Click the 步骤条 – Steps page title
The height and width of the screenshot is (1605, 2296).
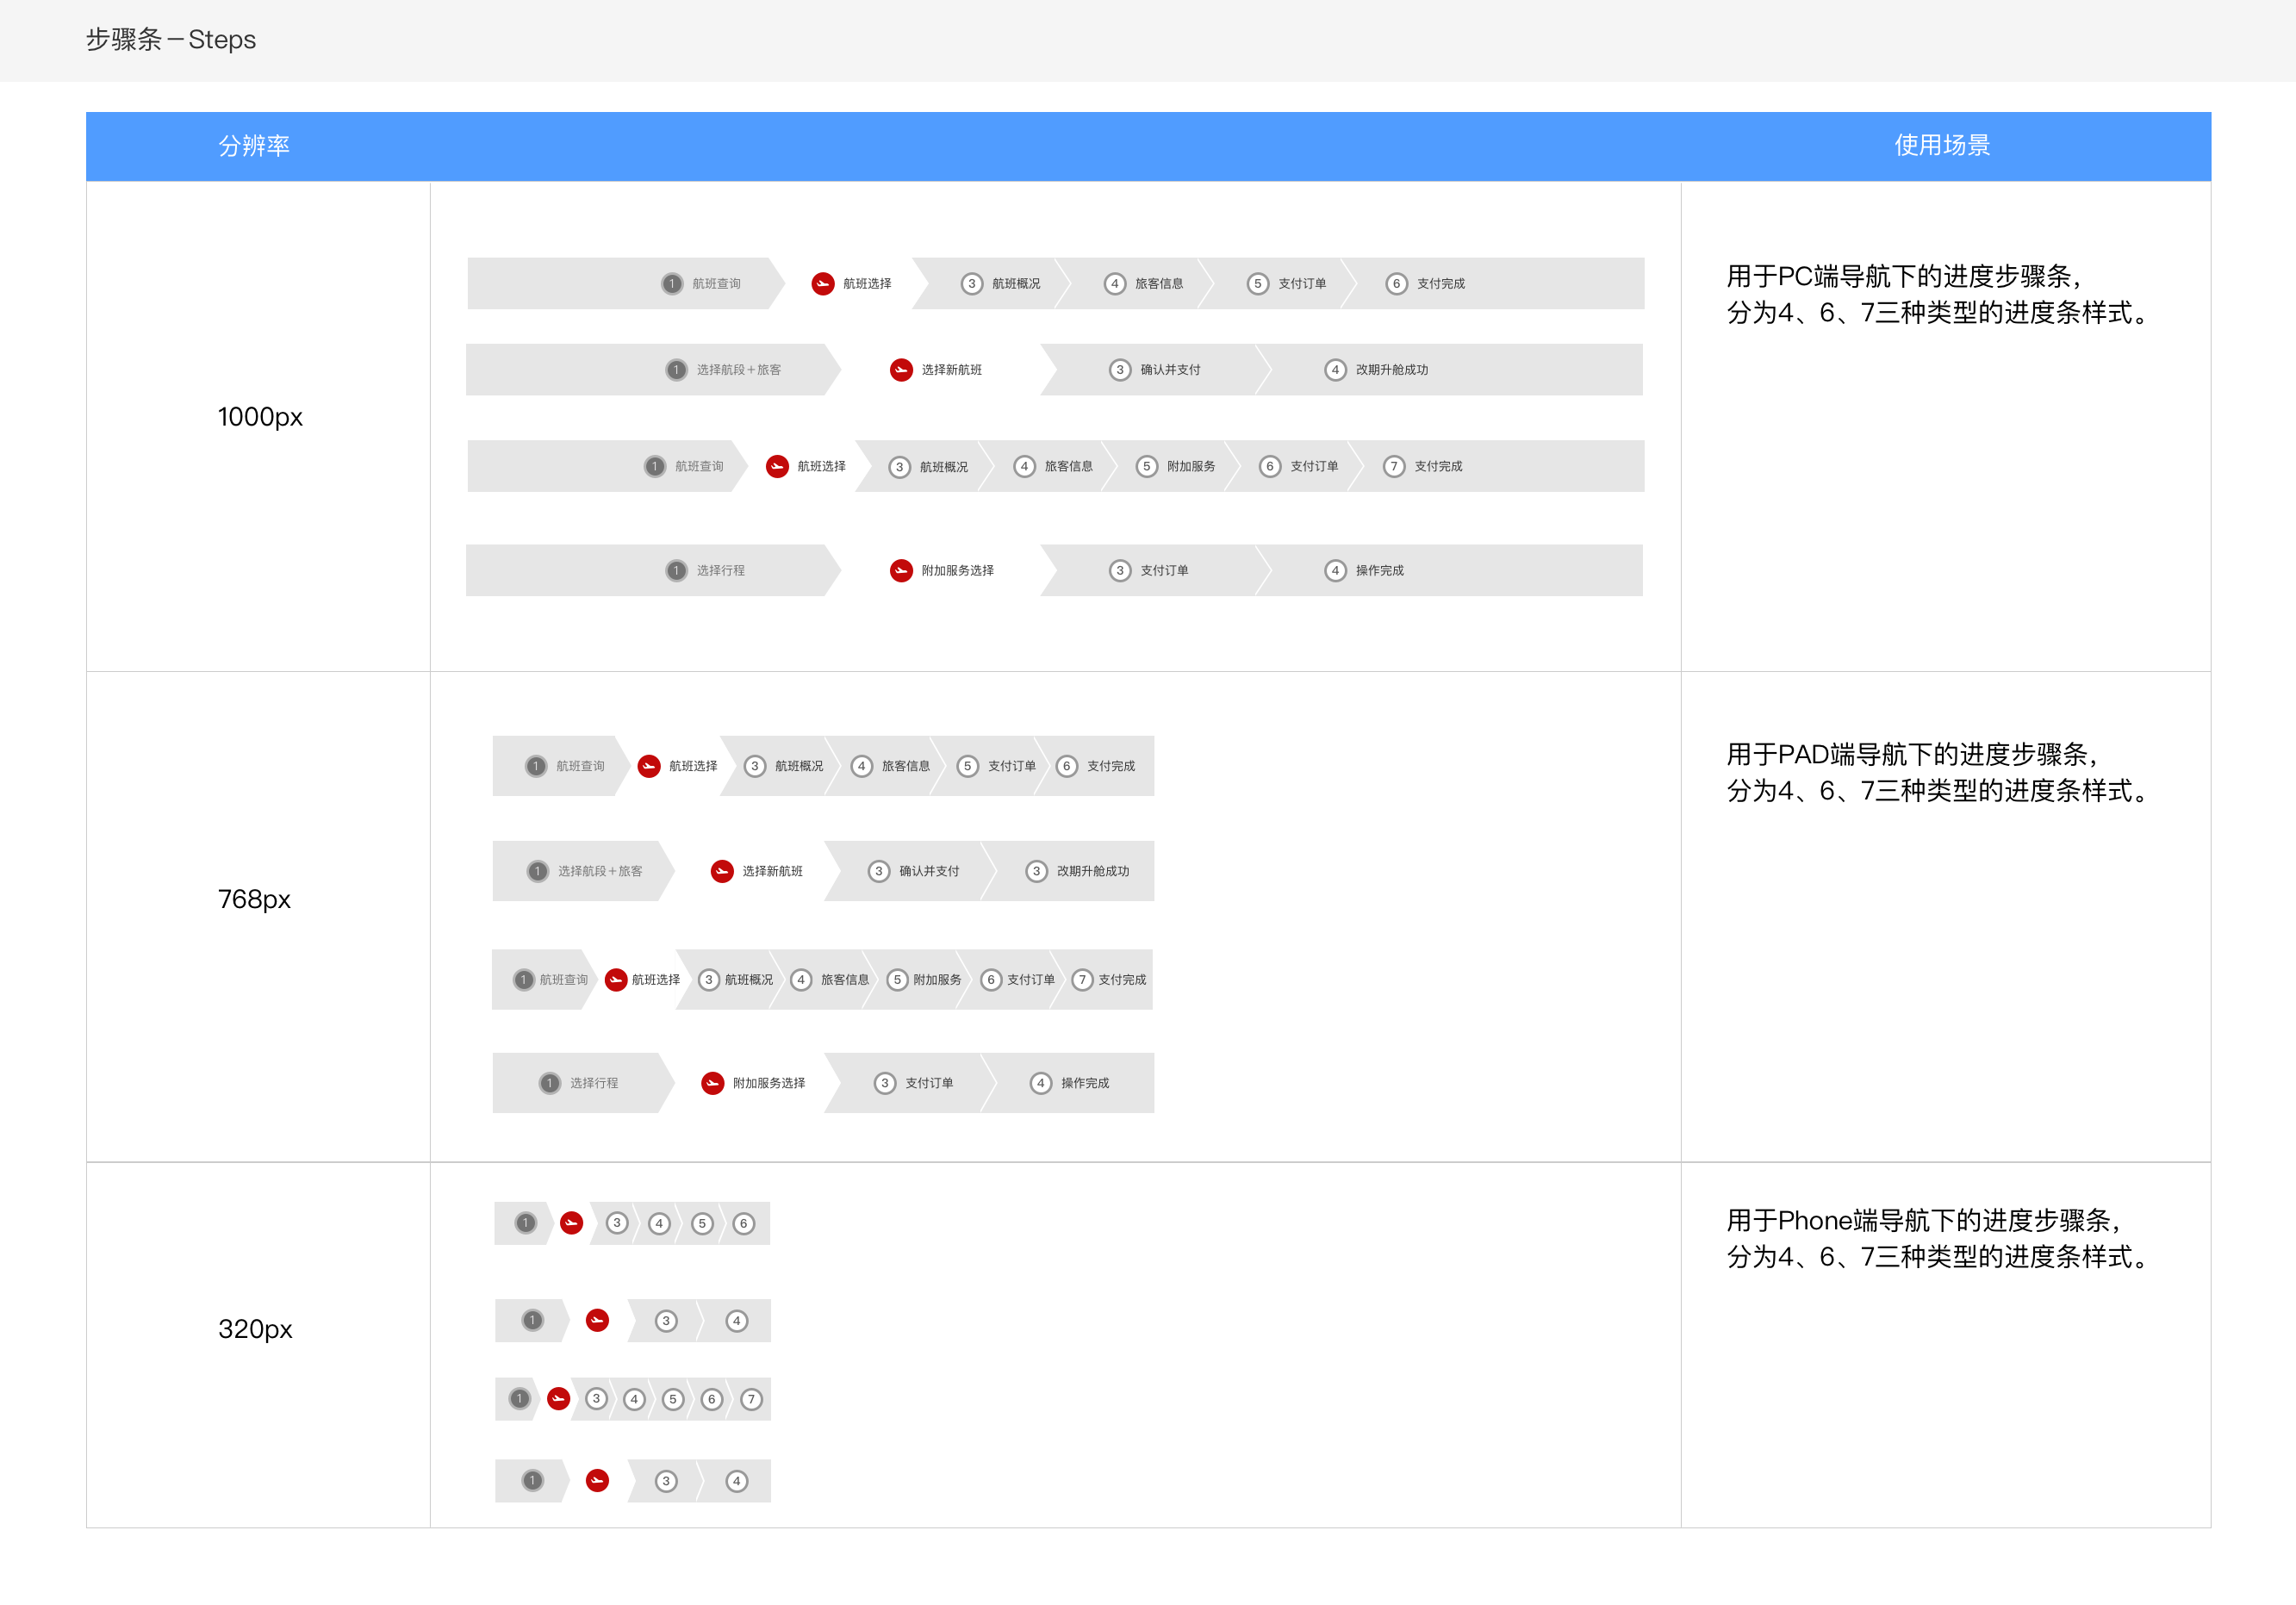tap(171, 40)
